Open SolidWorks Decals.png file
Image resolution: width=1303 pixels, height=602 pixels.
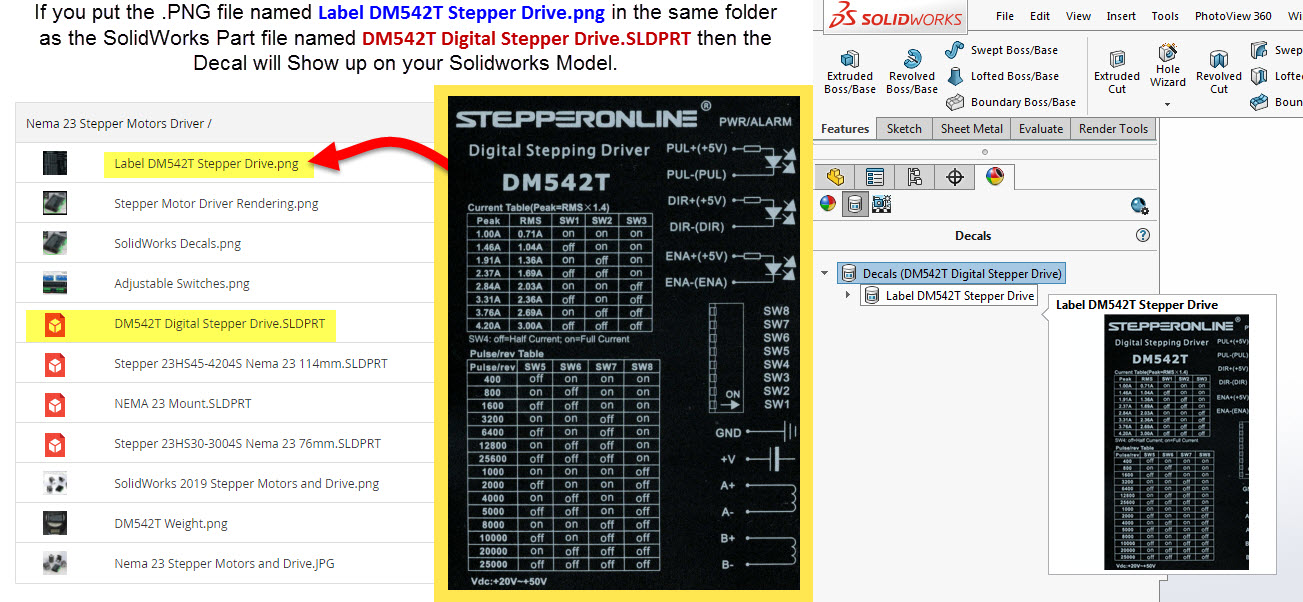click(177, 244)
